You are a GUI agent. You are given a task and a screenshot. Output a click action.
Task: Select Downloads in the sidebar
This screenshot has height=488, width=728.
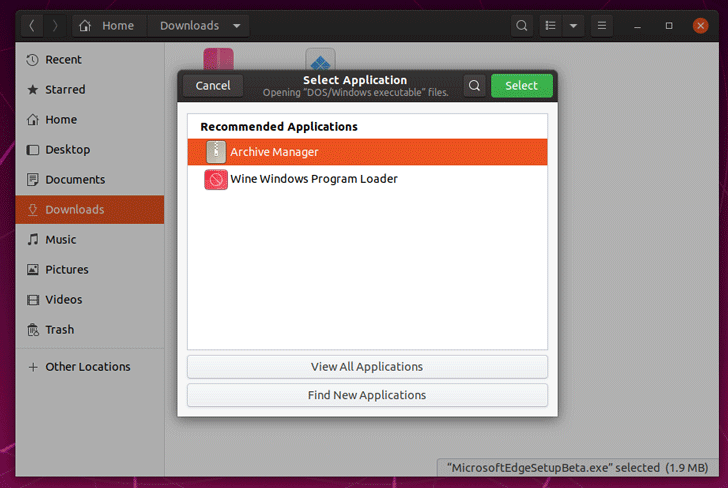(x=90, y=209)
